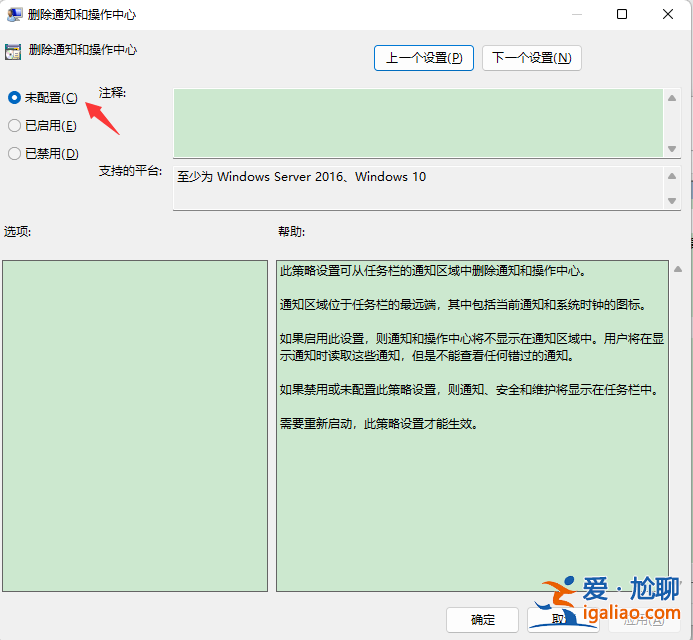Click up arrow of 帮助 pane scrollbar
Screen dimensions: 693x640
point(678,269)
